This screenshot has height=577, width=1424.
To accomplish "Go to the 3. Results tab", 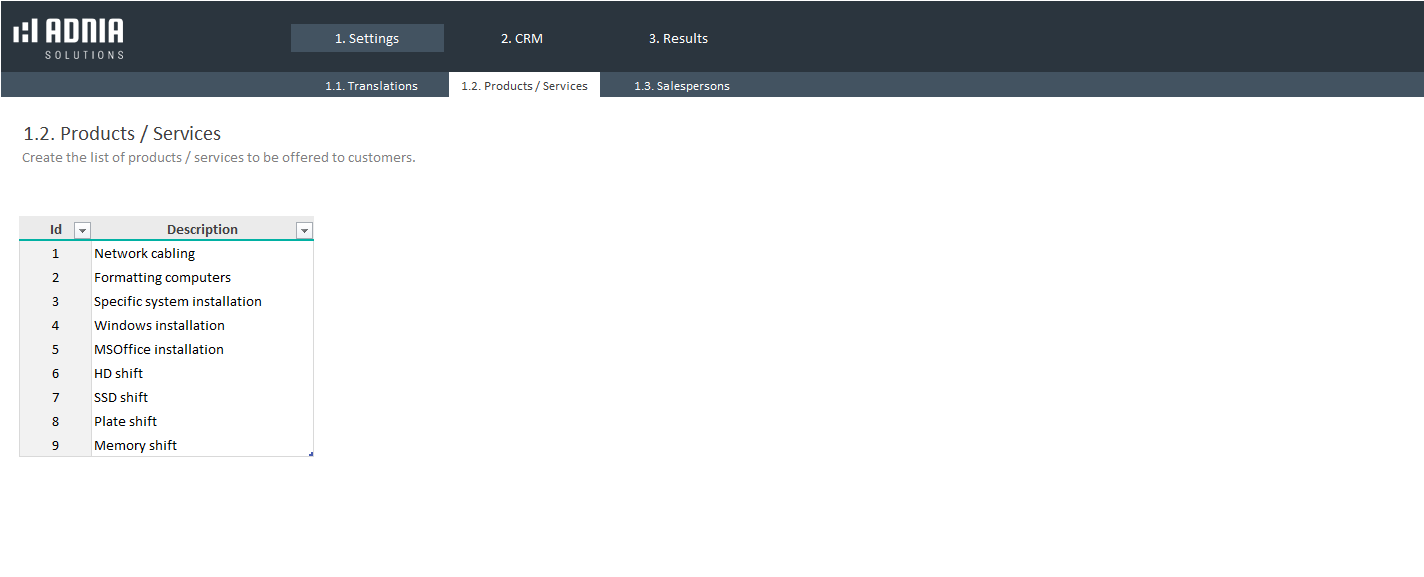I will 678,39.
